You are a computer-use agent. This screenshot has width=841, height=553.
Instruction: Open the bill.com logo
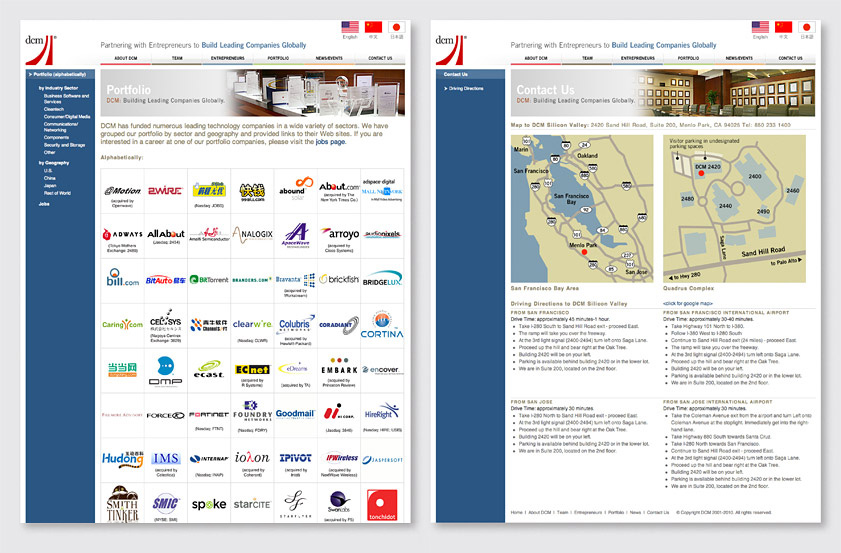point(122,277)
